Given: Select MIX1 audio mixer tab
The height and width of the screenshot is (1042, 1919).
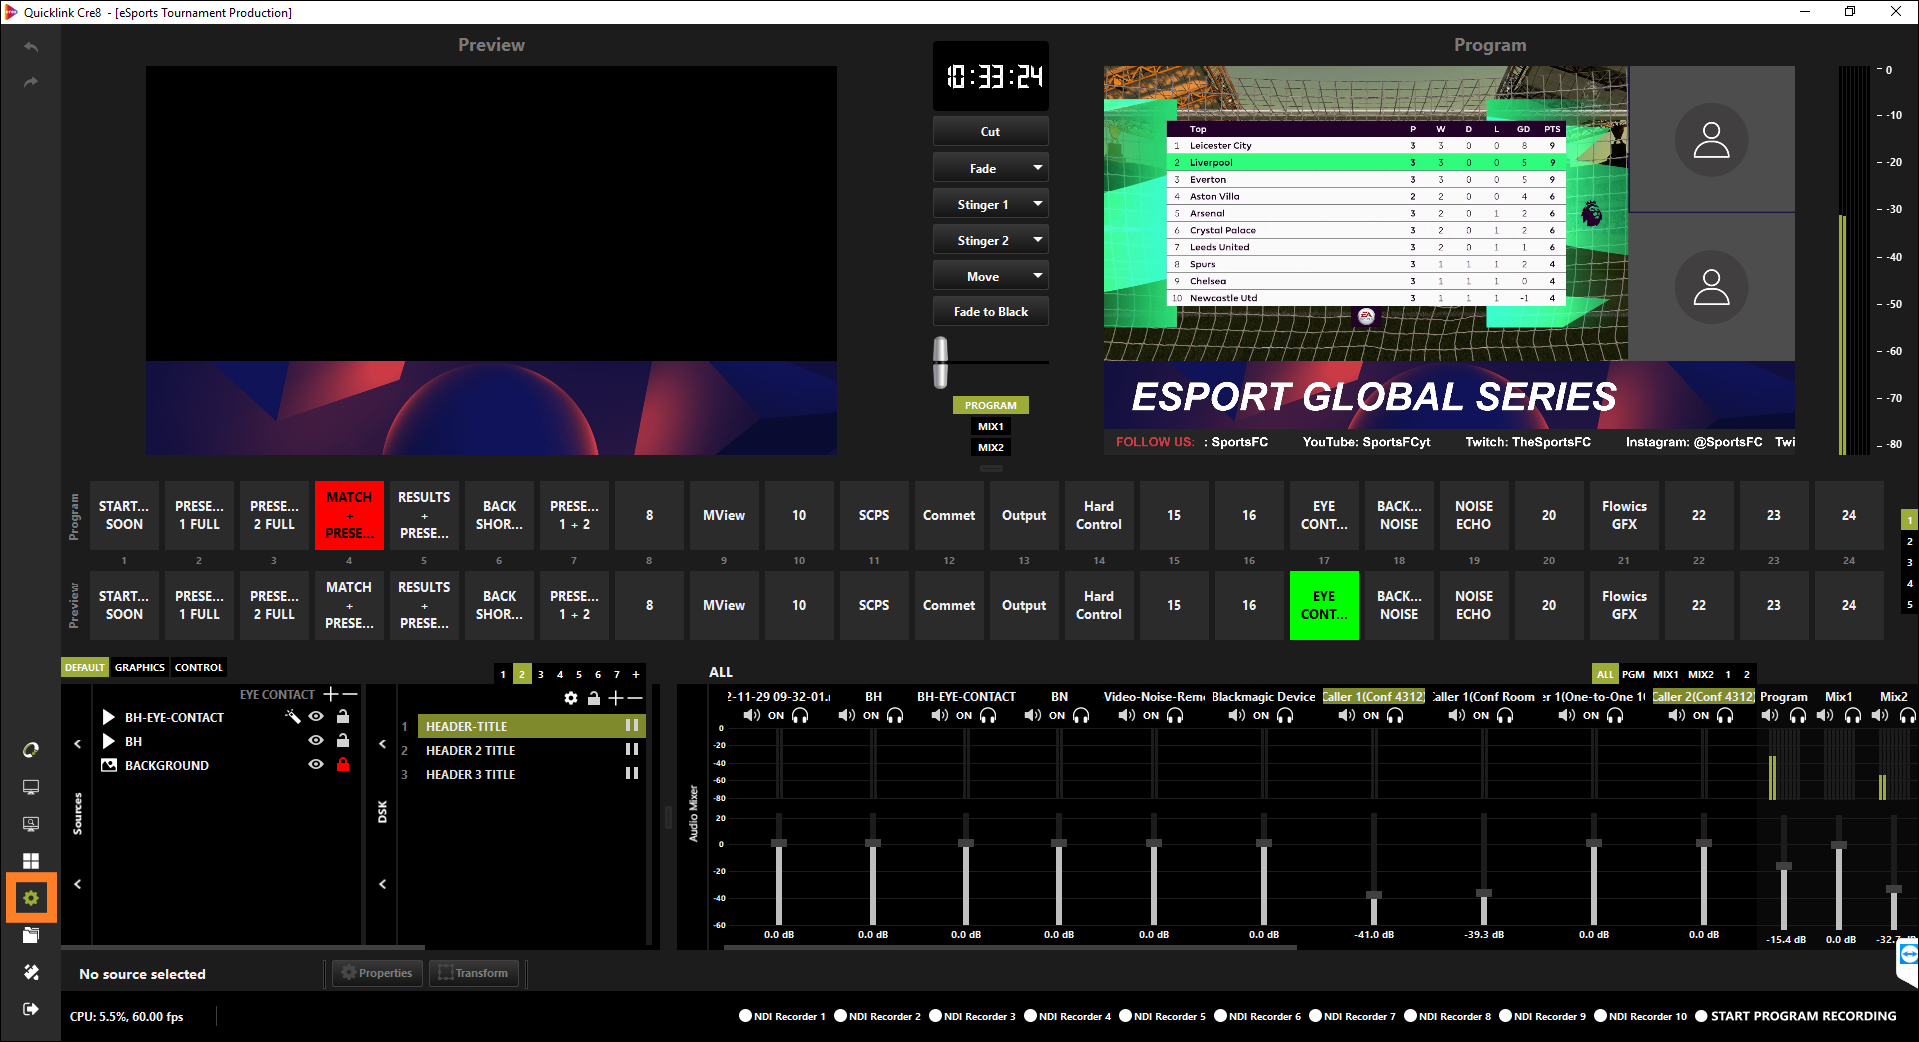Looking at the screenshot, I should [x=1666, y=674].
